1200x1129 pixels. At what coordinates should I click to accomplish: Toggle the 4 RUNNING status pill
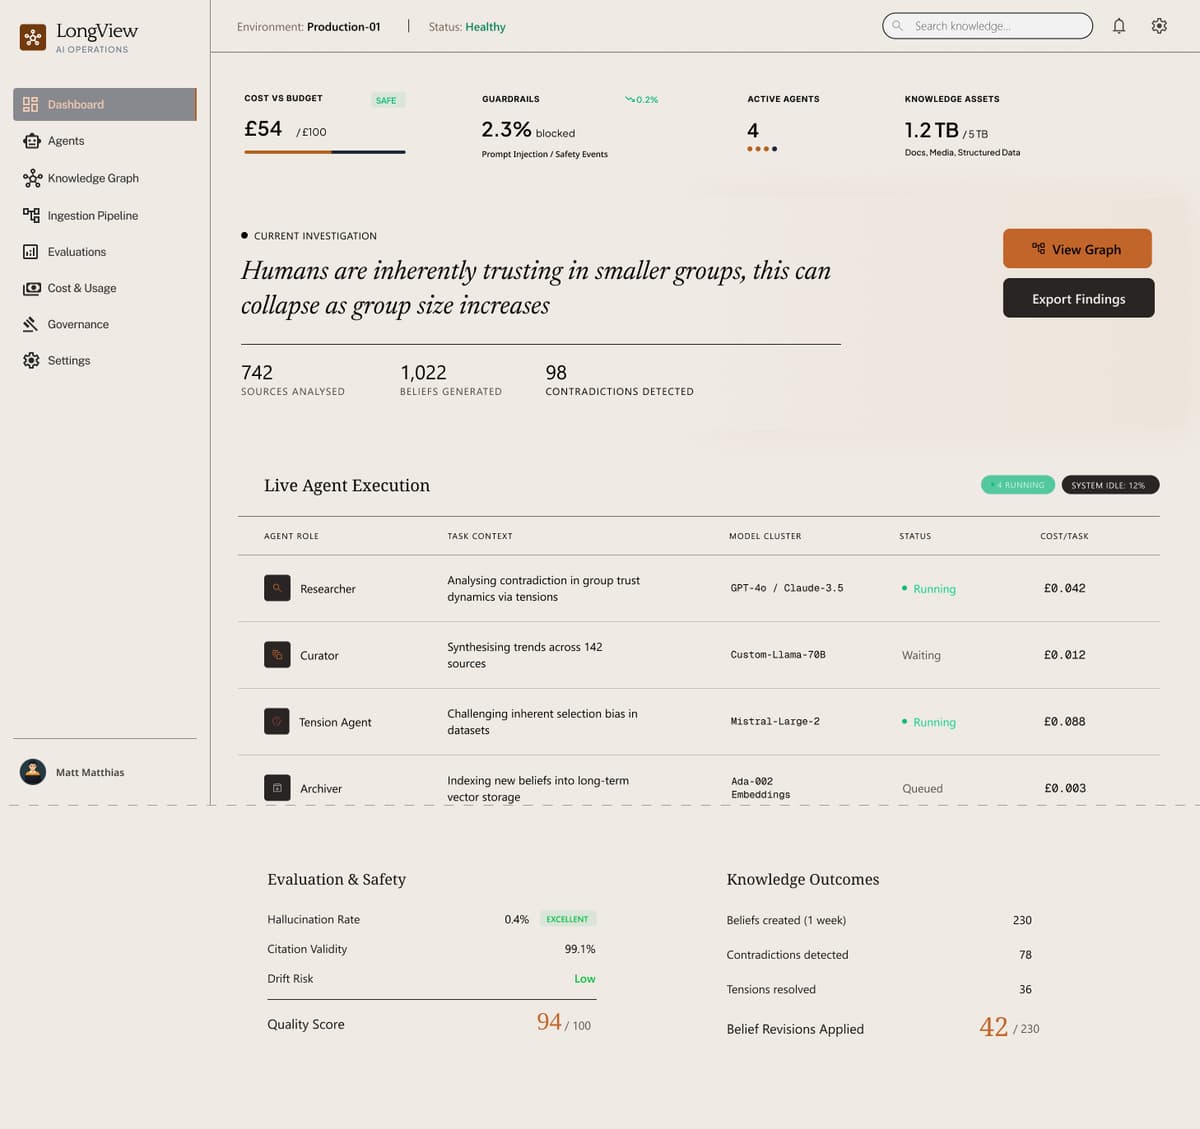coord(1017,484)
